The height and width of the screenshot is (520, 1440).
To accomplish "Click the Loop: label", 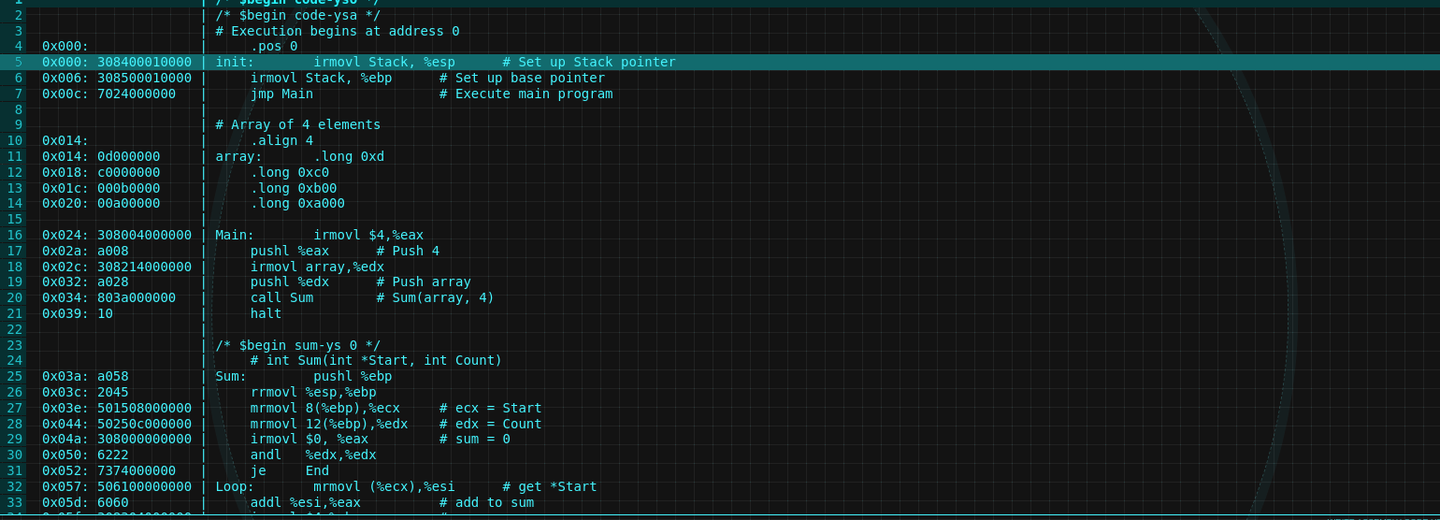I will coord(234,487).
